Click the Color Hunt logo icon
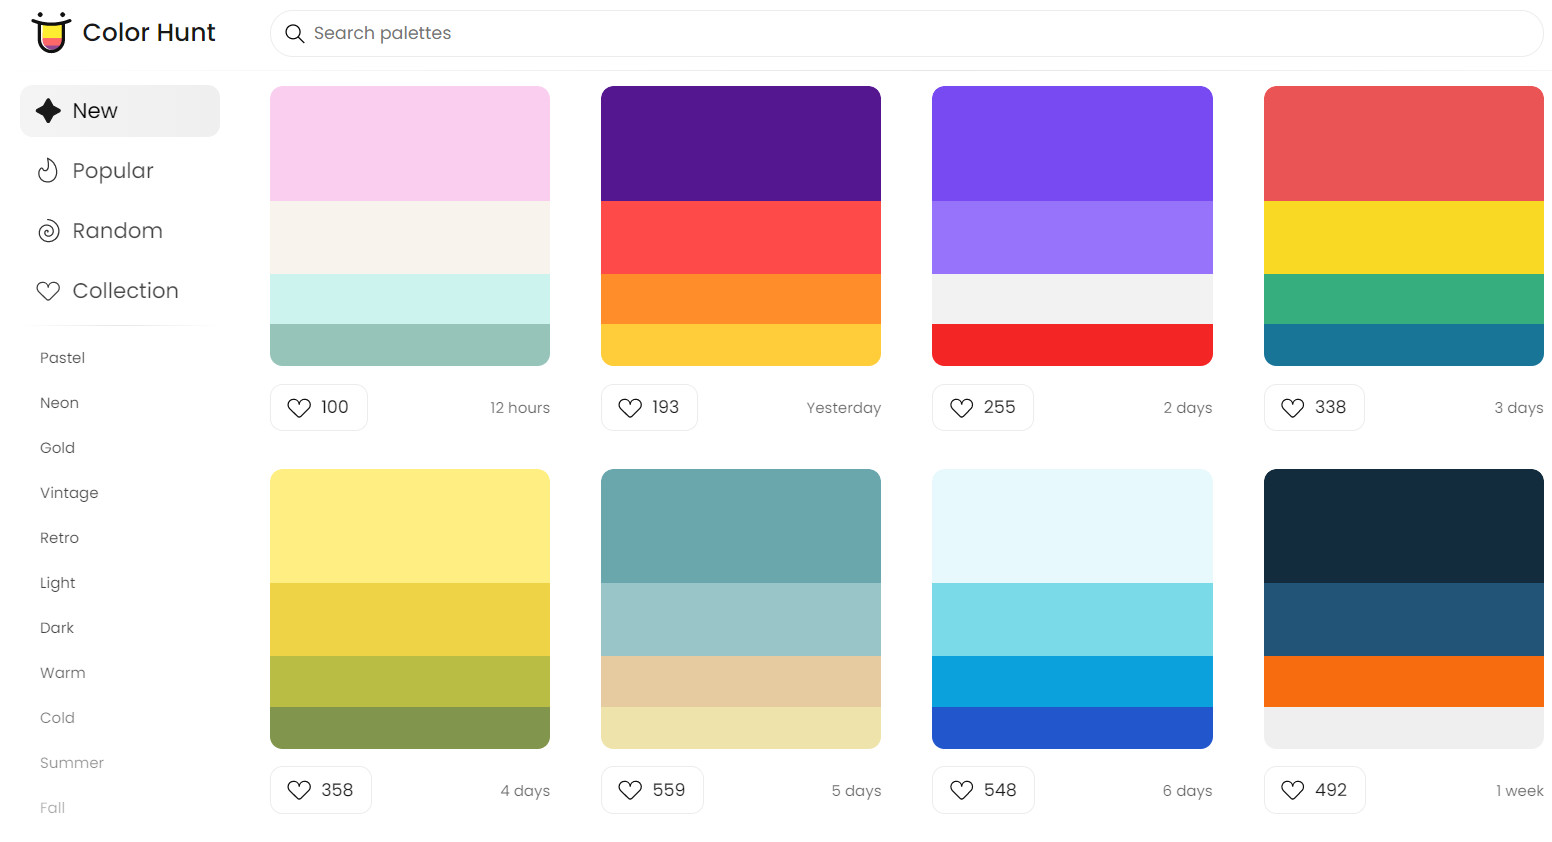This screenshot has height=842, width=1552. (51, 33)
